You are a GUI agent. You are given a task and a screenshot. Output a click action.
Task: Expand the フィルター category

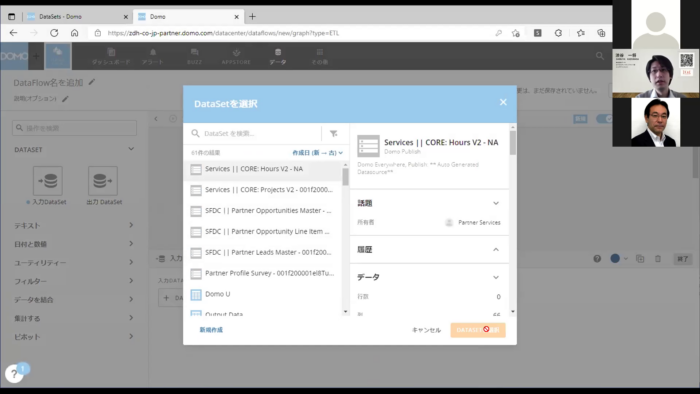click(74, 281)
